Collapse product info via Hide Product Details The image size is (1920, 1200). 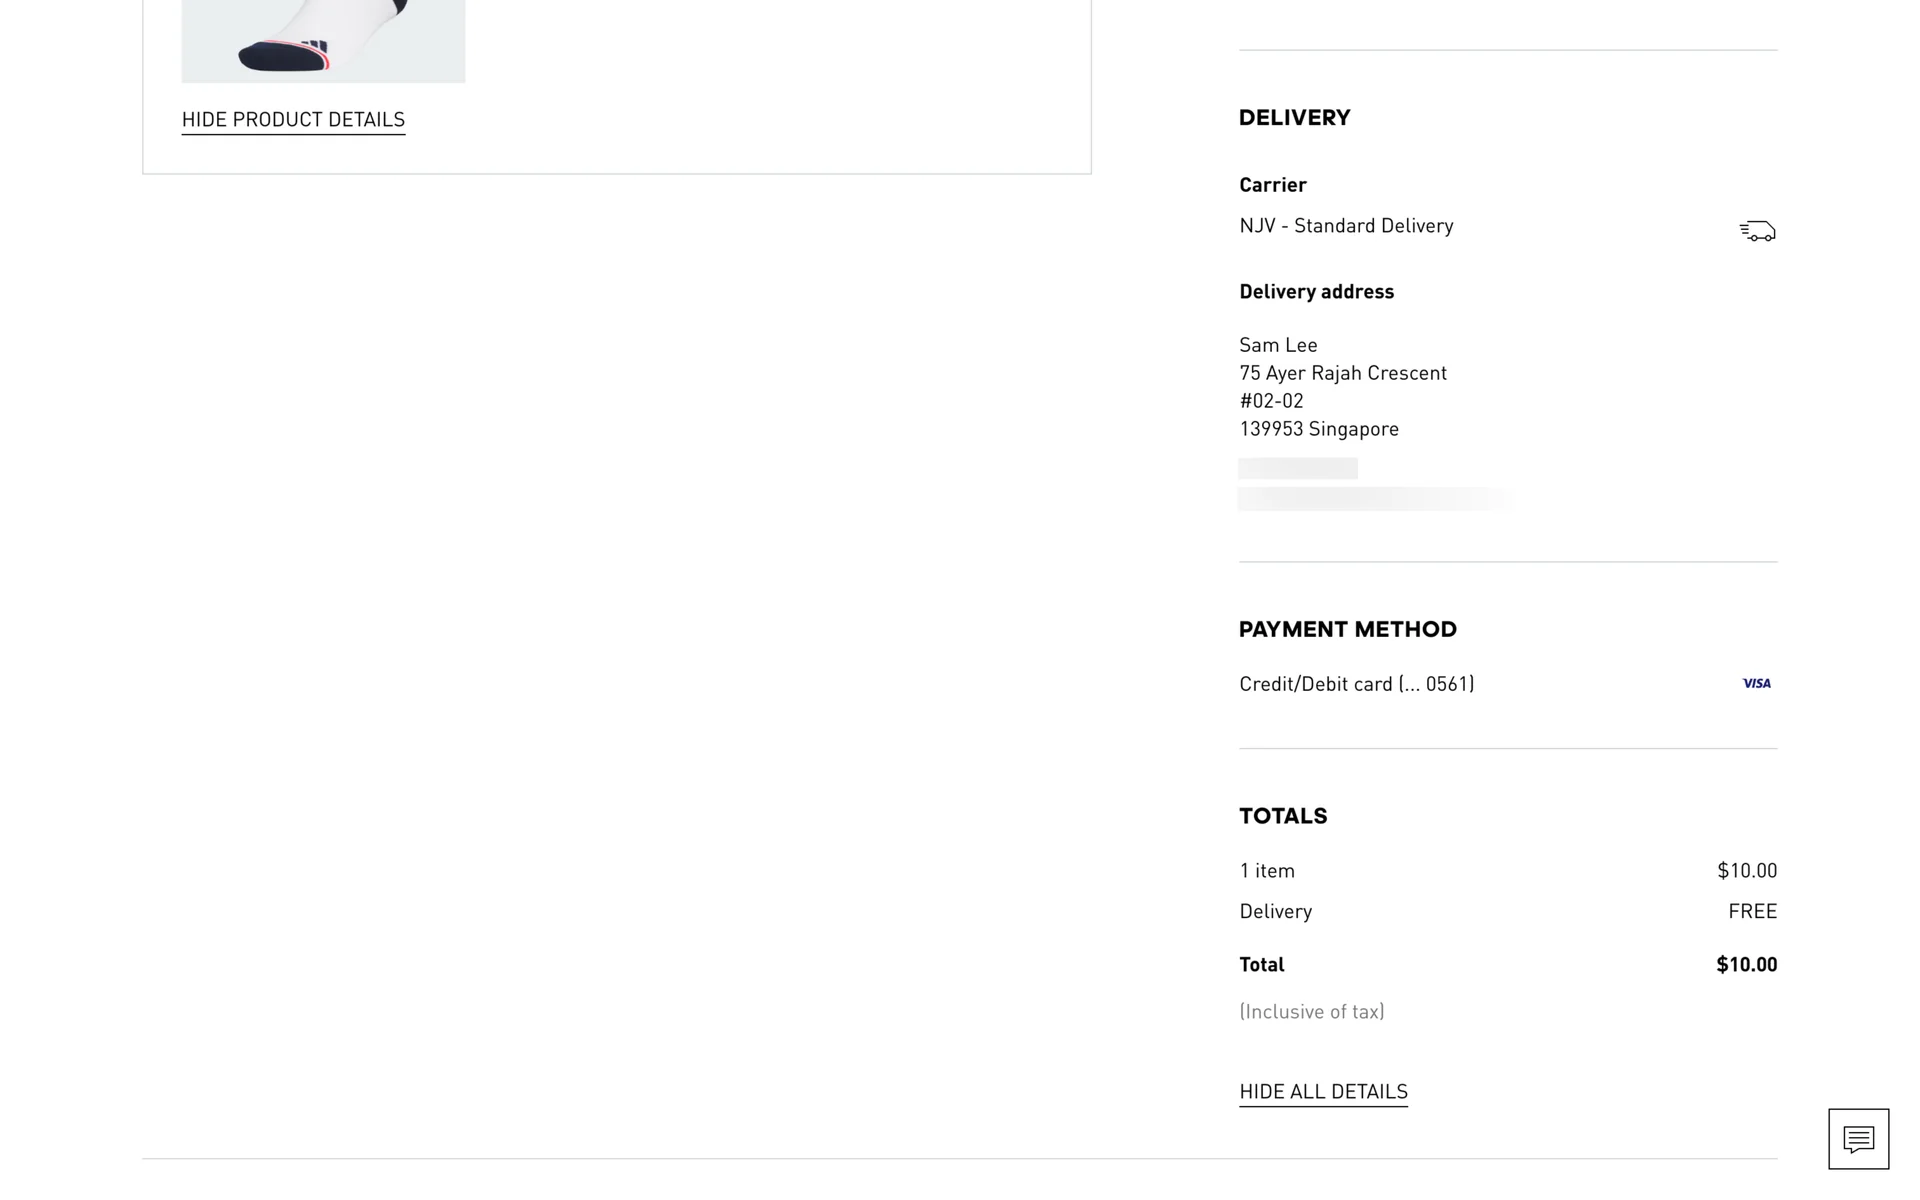(293, 120)
